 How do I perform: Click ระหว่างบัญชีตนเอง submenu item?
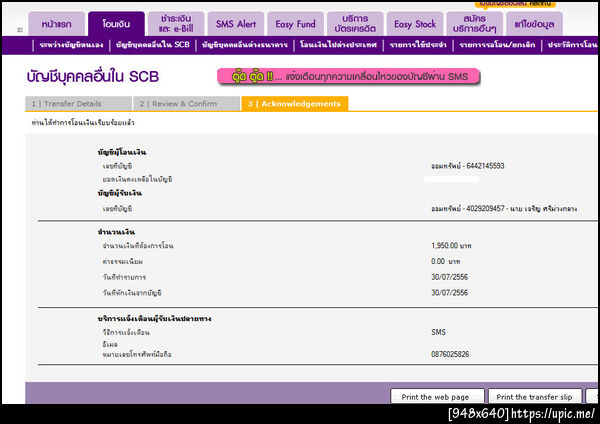[71, 45]
